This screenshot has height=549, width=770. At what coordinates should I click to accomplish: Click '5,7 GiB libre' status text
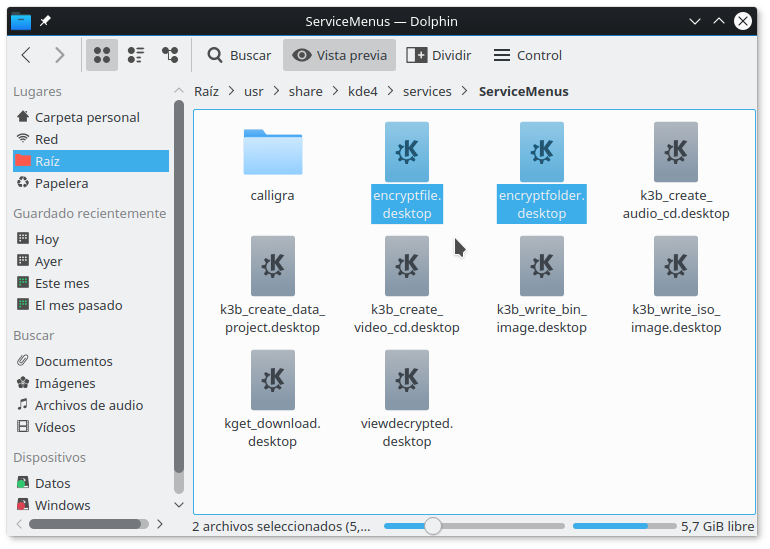pyautogui.click(x=717, y=526)
